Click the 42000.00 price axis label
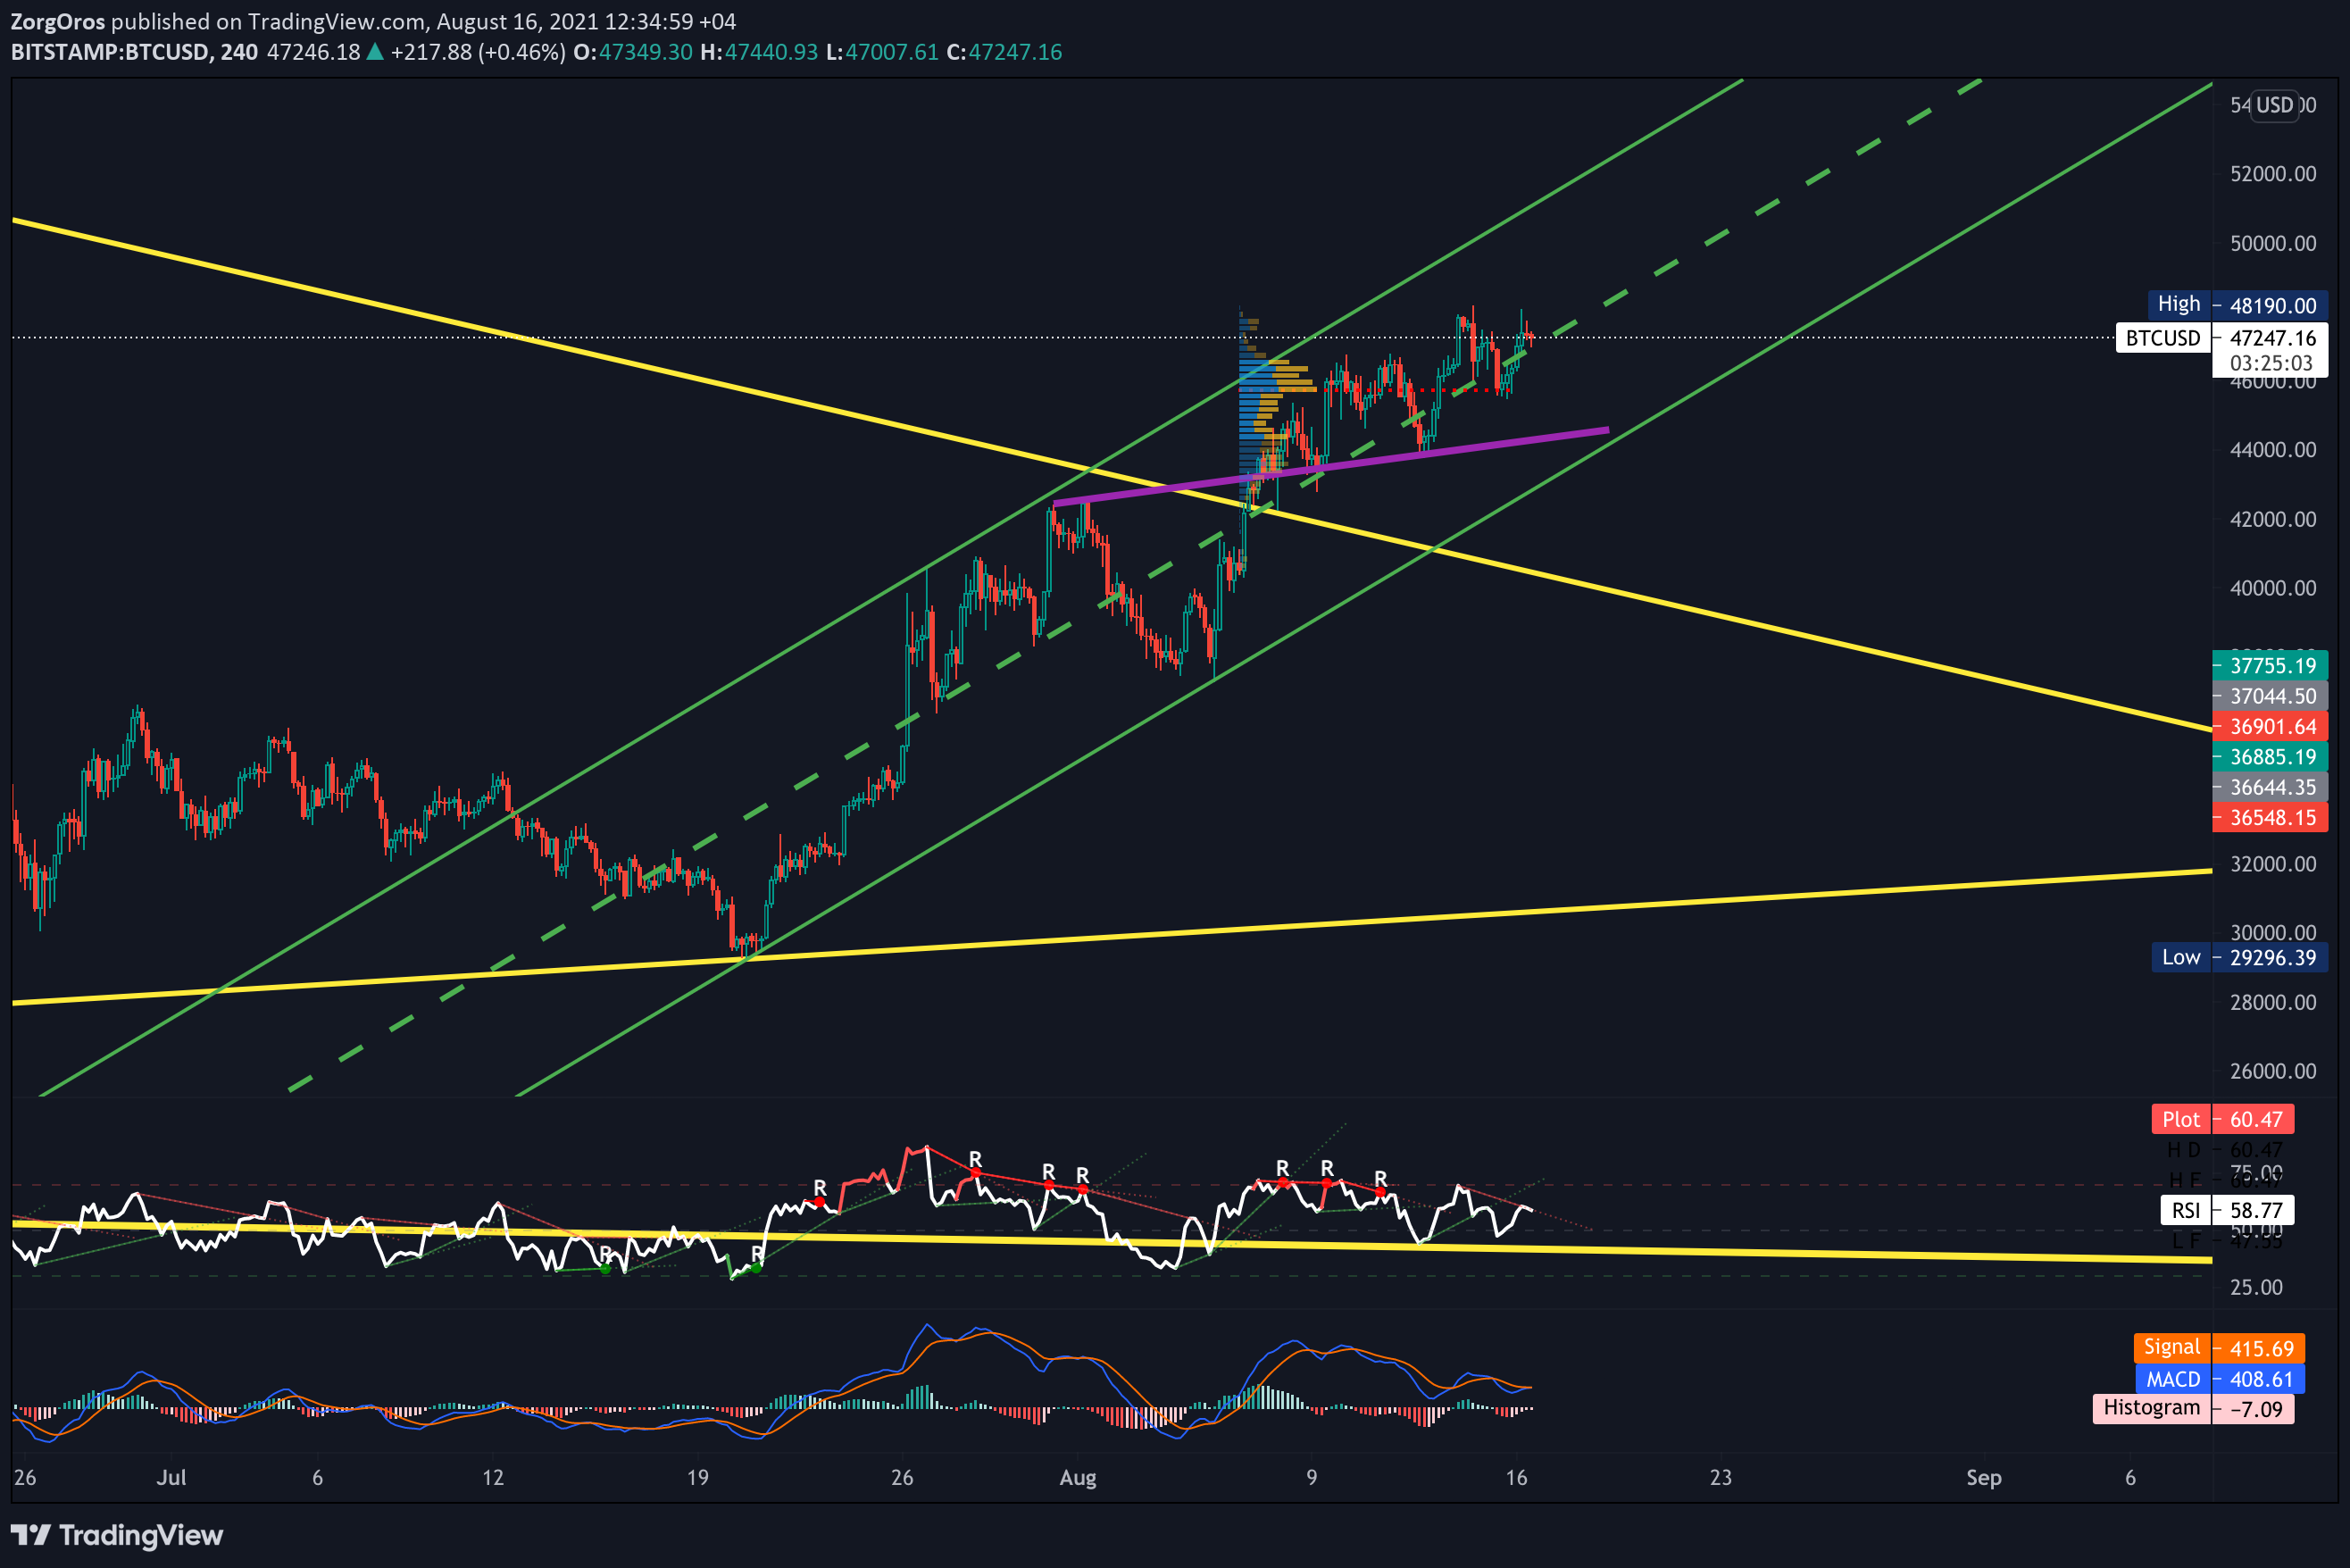 pos(2272,519)
